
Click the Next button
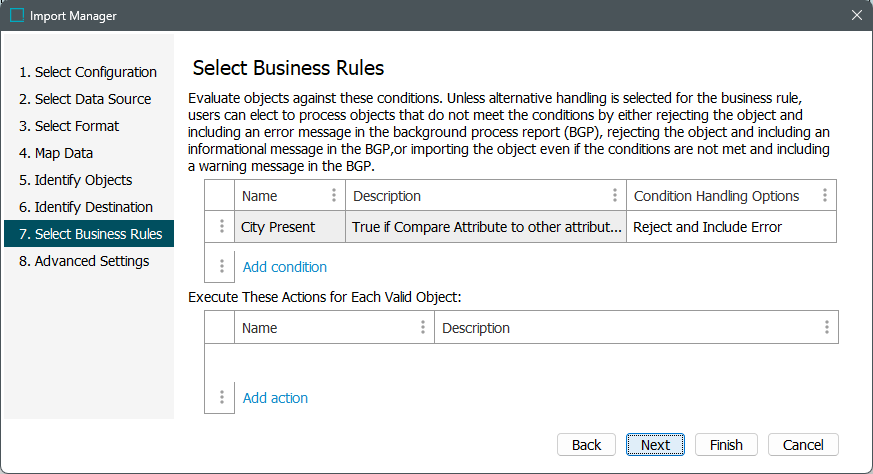[655, 444]
